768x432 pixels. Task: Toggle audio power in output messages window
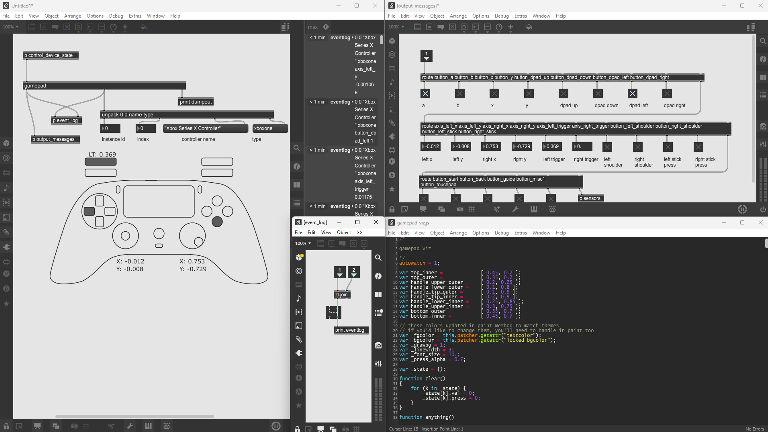point(763,209)
